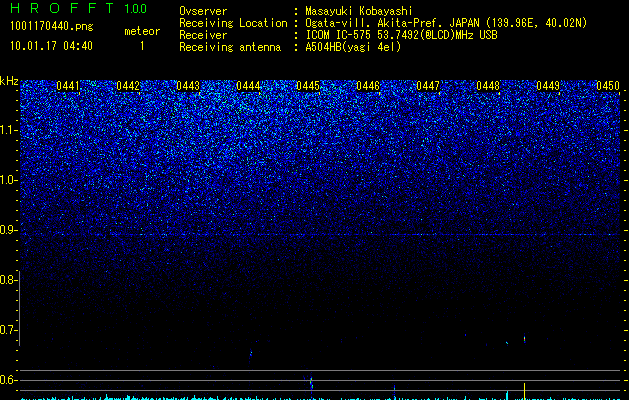
Task: Click the 0446 time marker
Action: click(368, 86)
